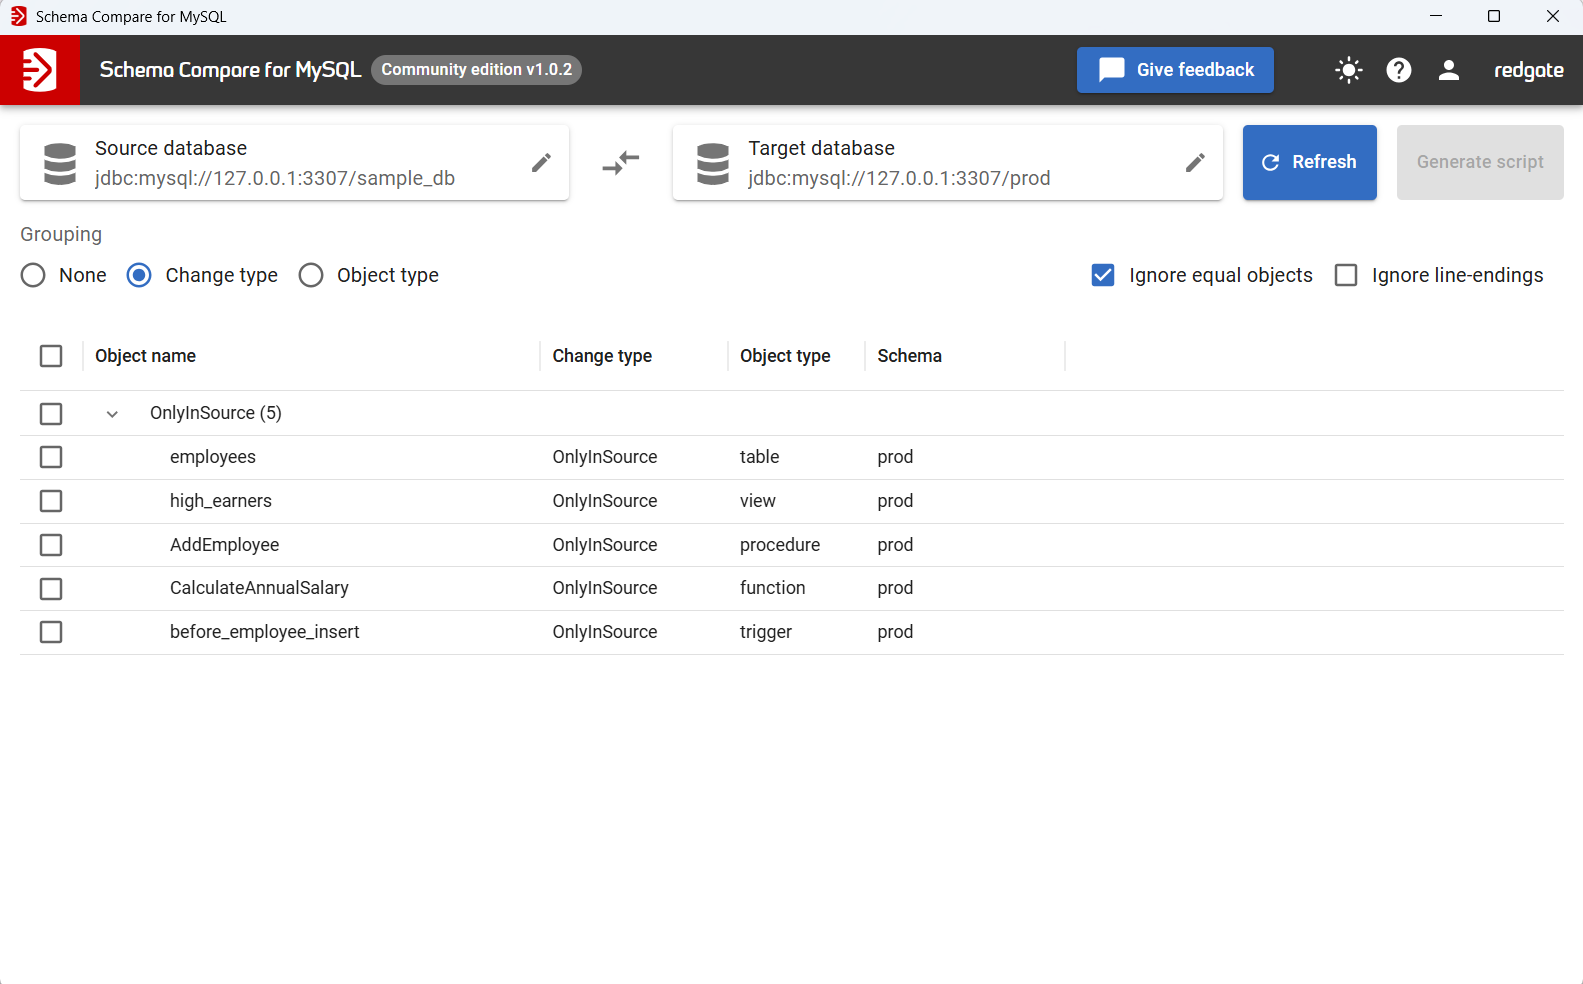Screen dimensions: 1583x984
Task: Sort by Object name column header
Action: (x=145, y=356)
